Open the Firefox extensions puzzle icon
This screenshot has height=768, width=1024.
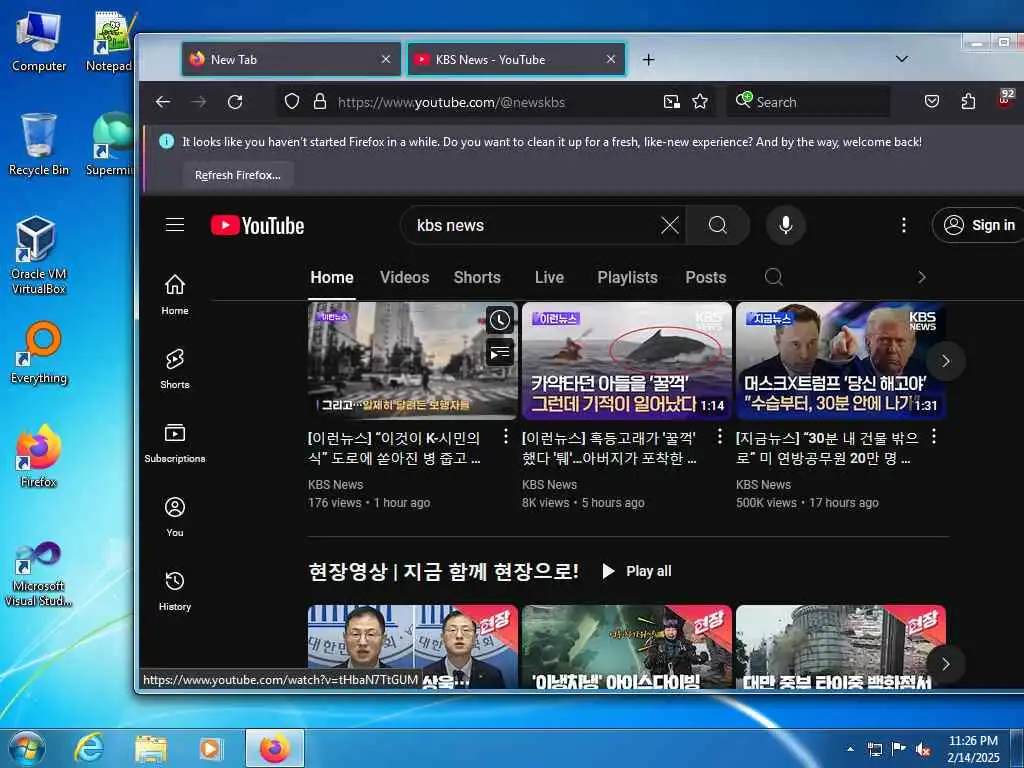(968, 102)
